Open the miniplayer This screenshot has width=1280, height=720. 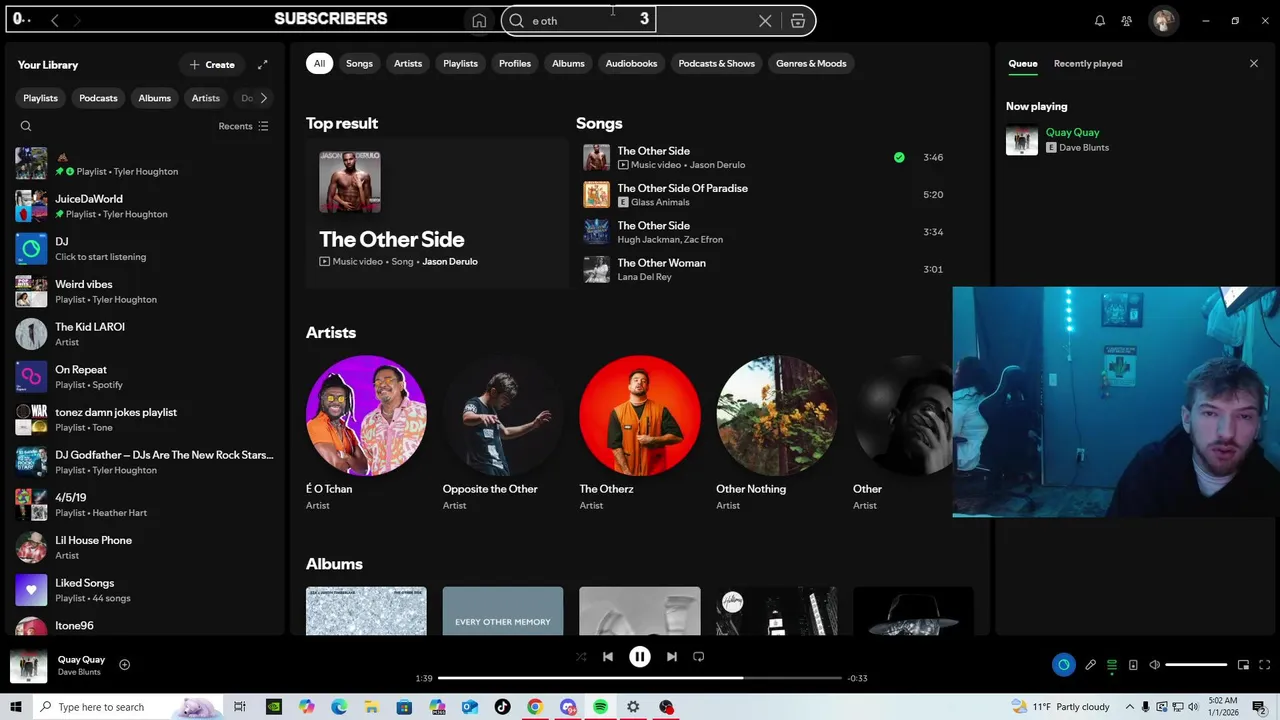pyautogui.click(x=1243, y=665)
